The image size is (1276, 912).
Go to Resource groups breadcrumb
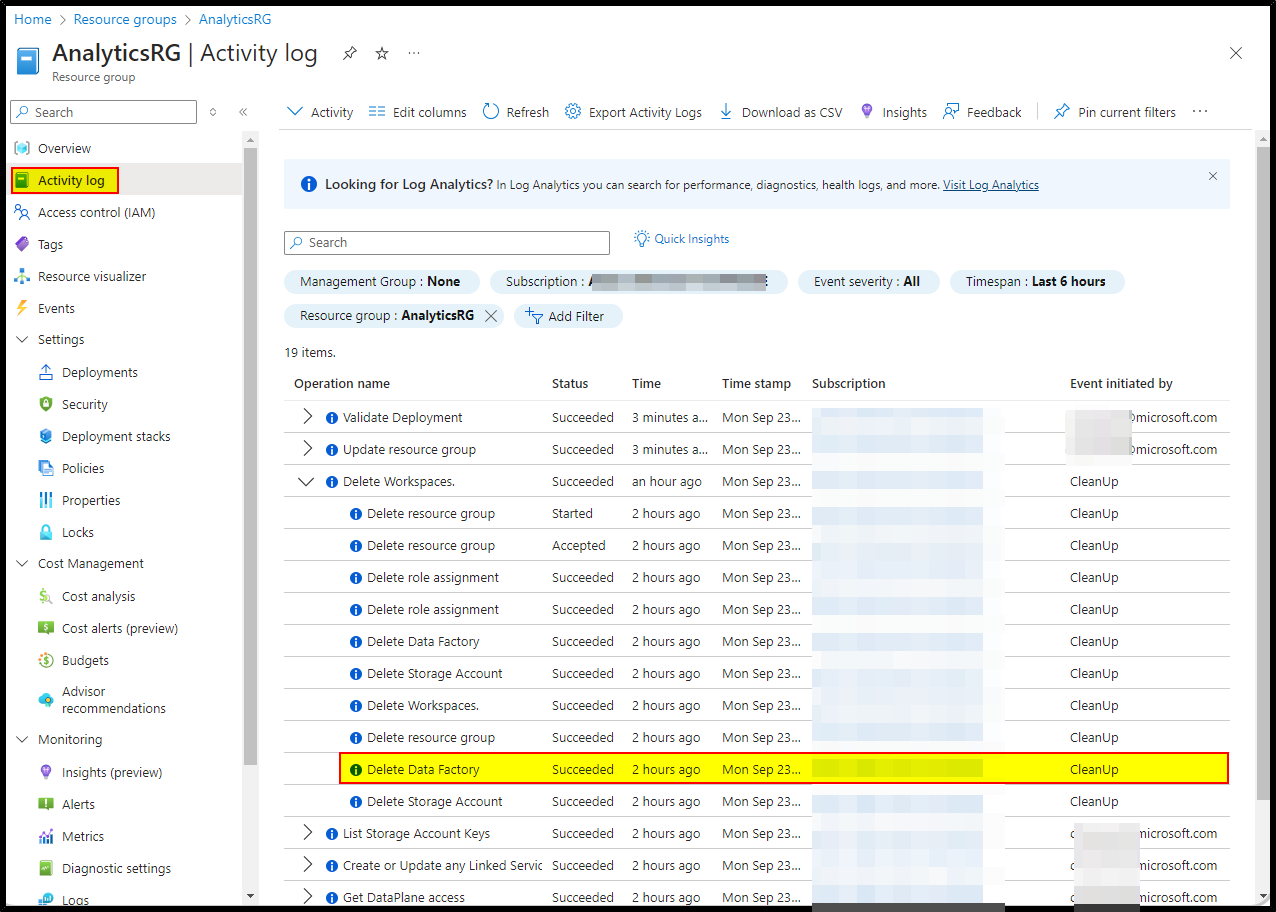pyautogui.click(x=125, y=19)
